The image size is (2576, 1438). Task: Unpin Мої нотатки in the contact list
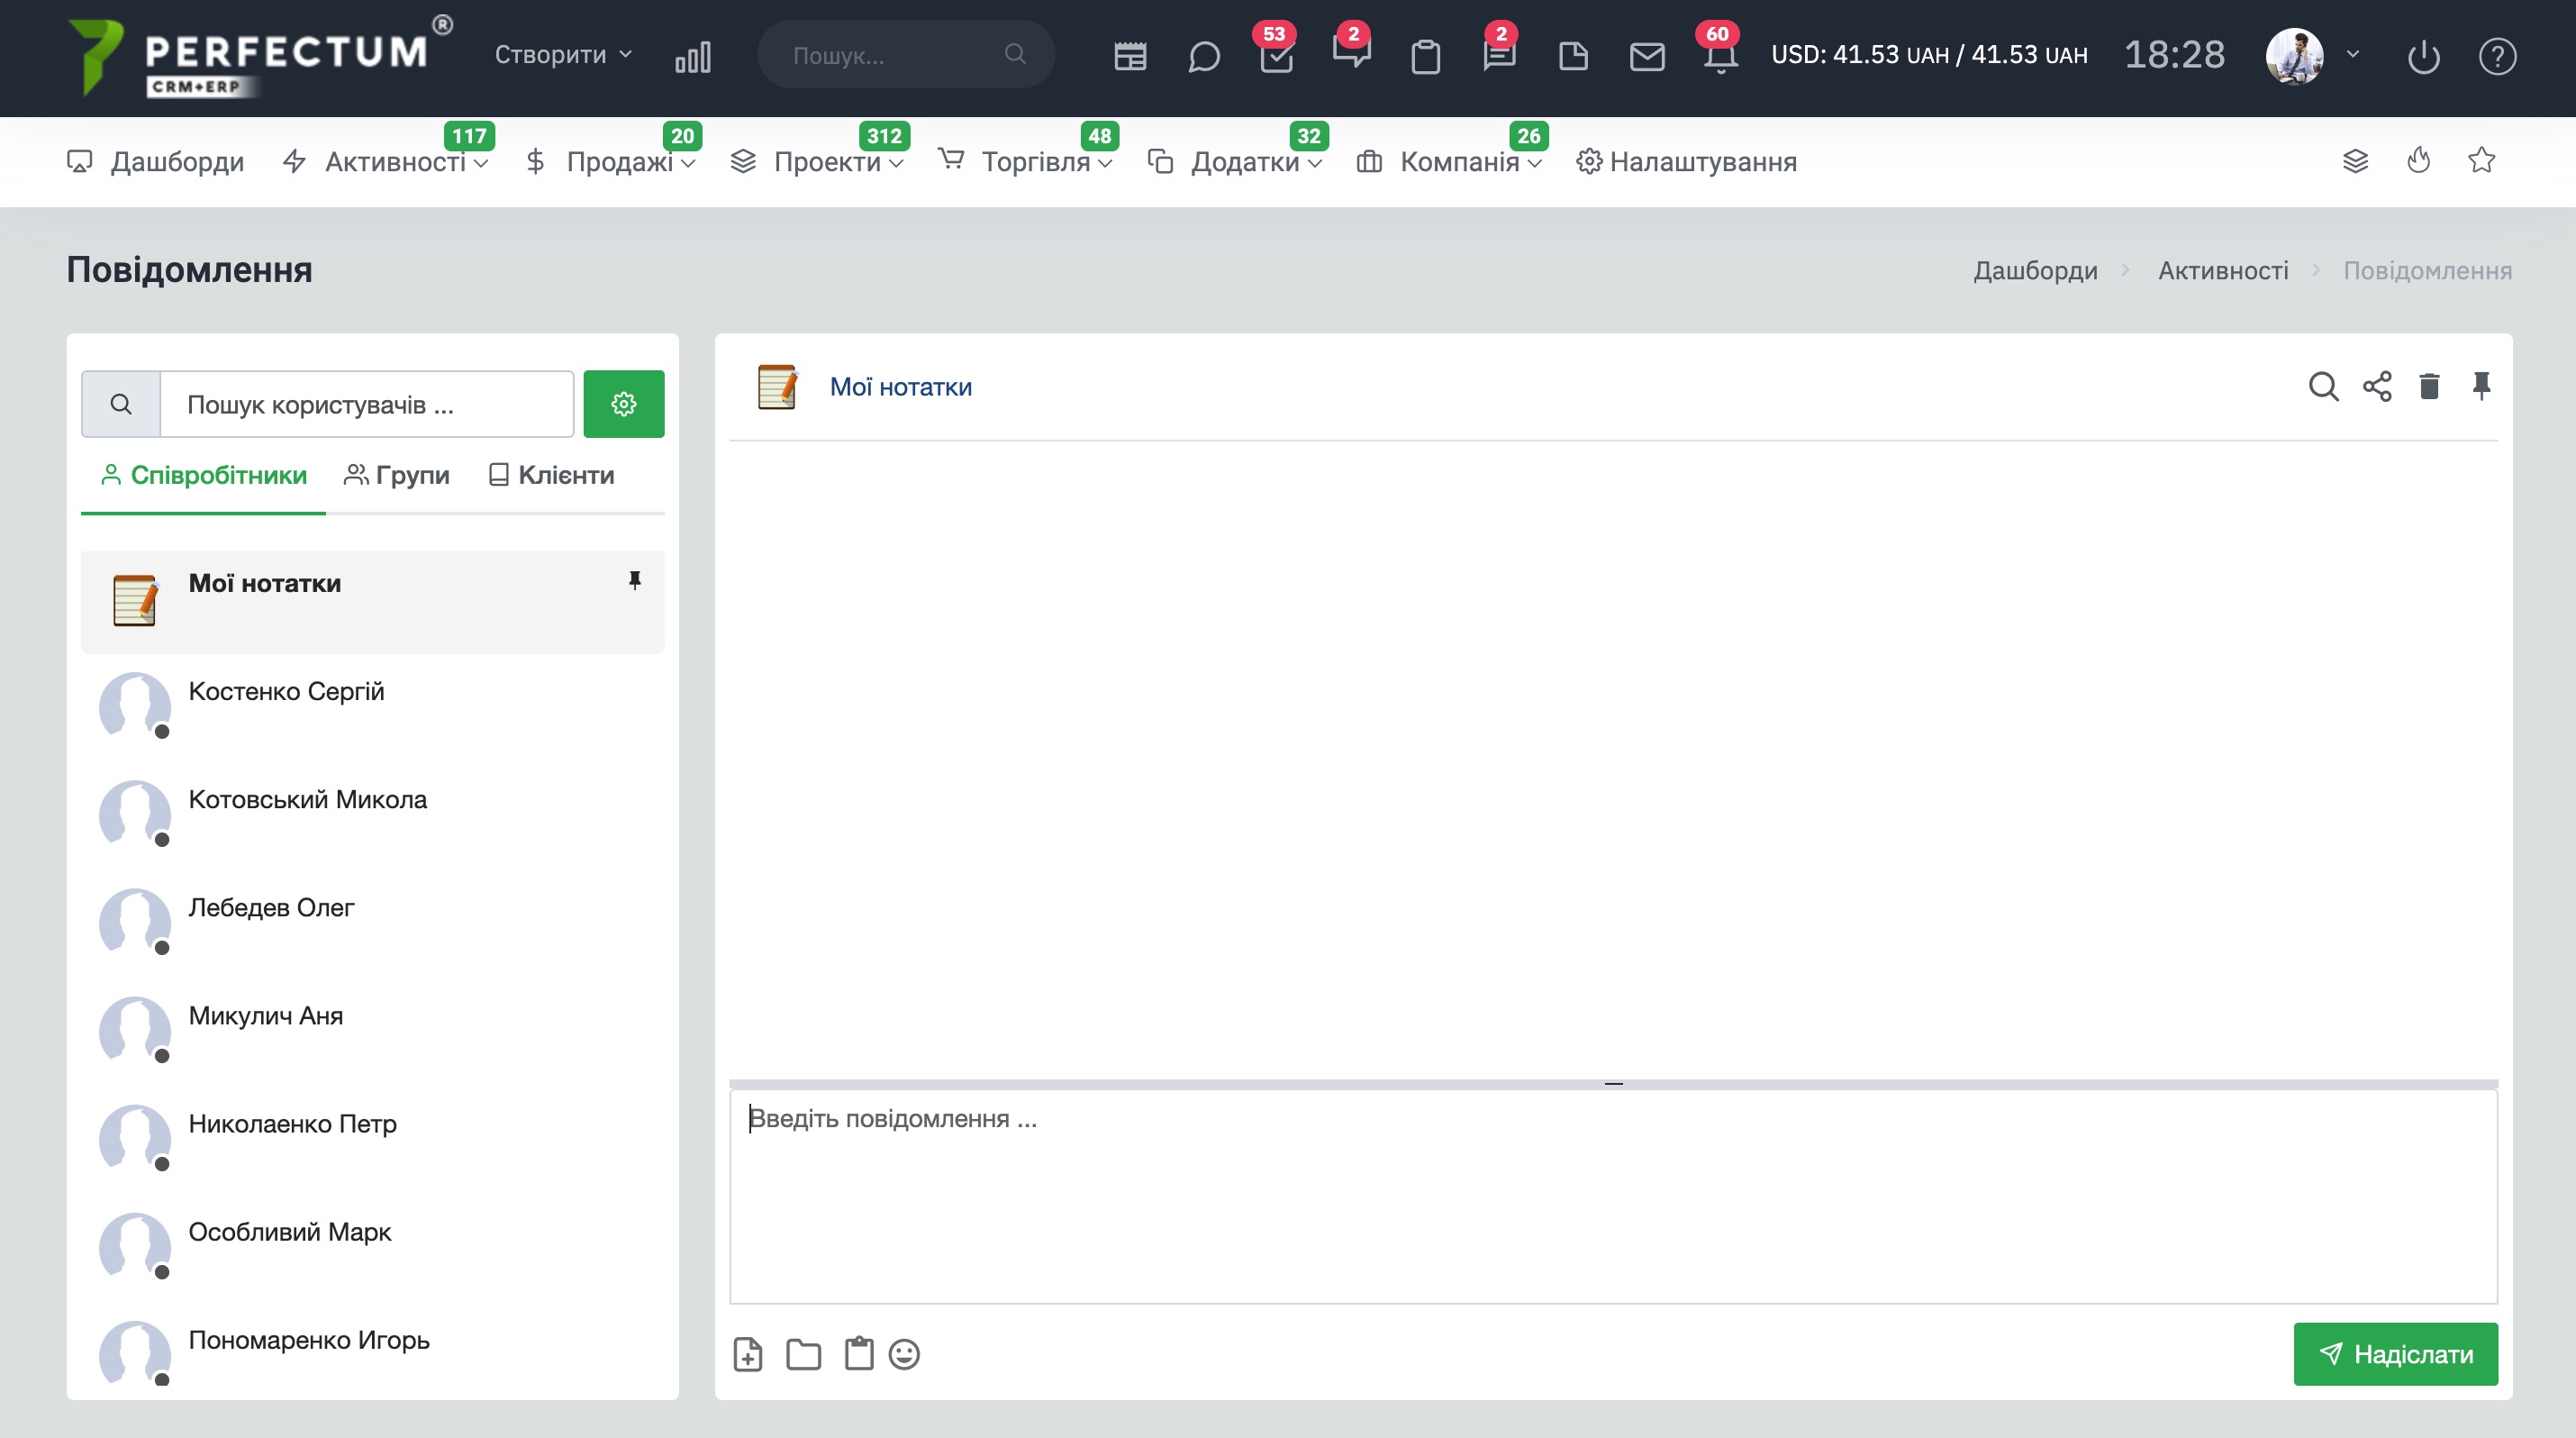[x=635, y=580]
